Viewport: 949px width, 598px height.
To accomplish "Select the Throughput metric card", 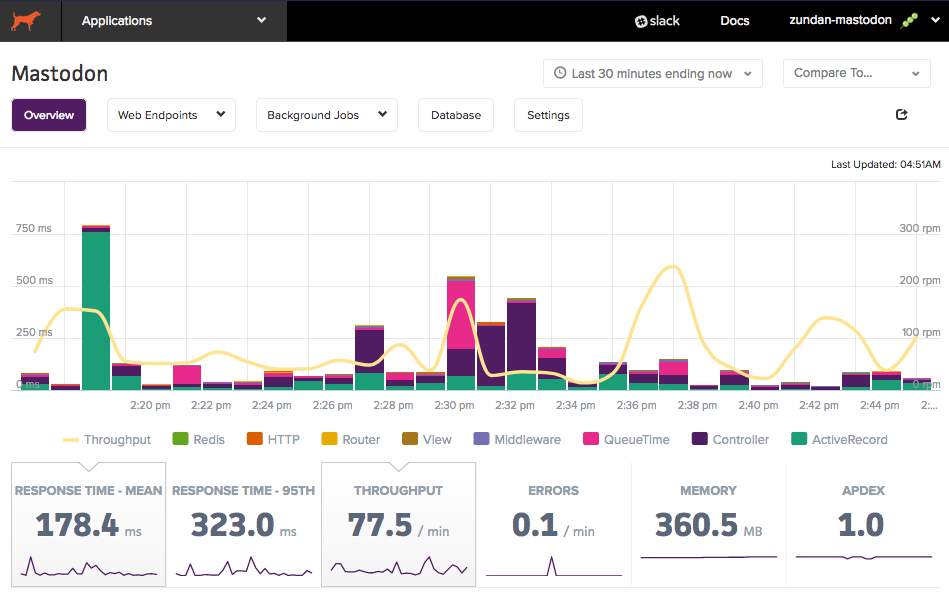I will point(398,525).
